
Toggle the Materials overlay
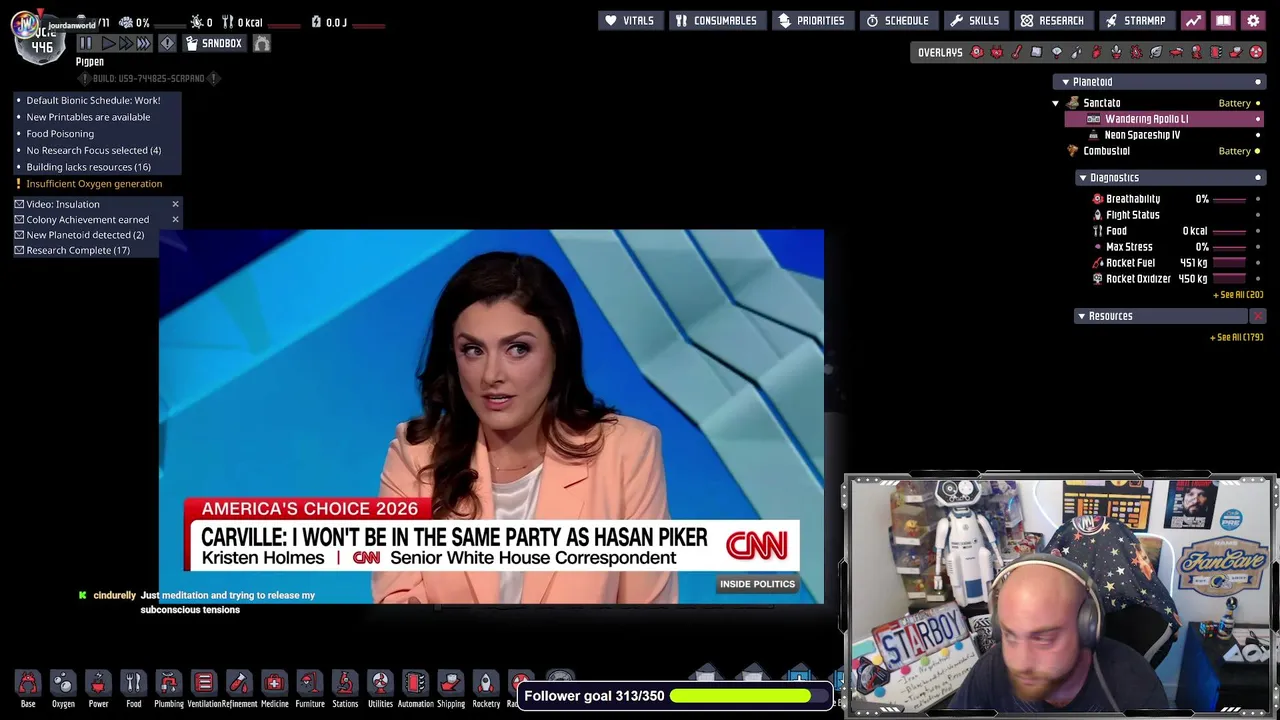pyautogui.click(x=1037, y=52)
